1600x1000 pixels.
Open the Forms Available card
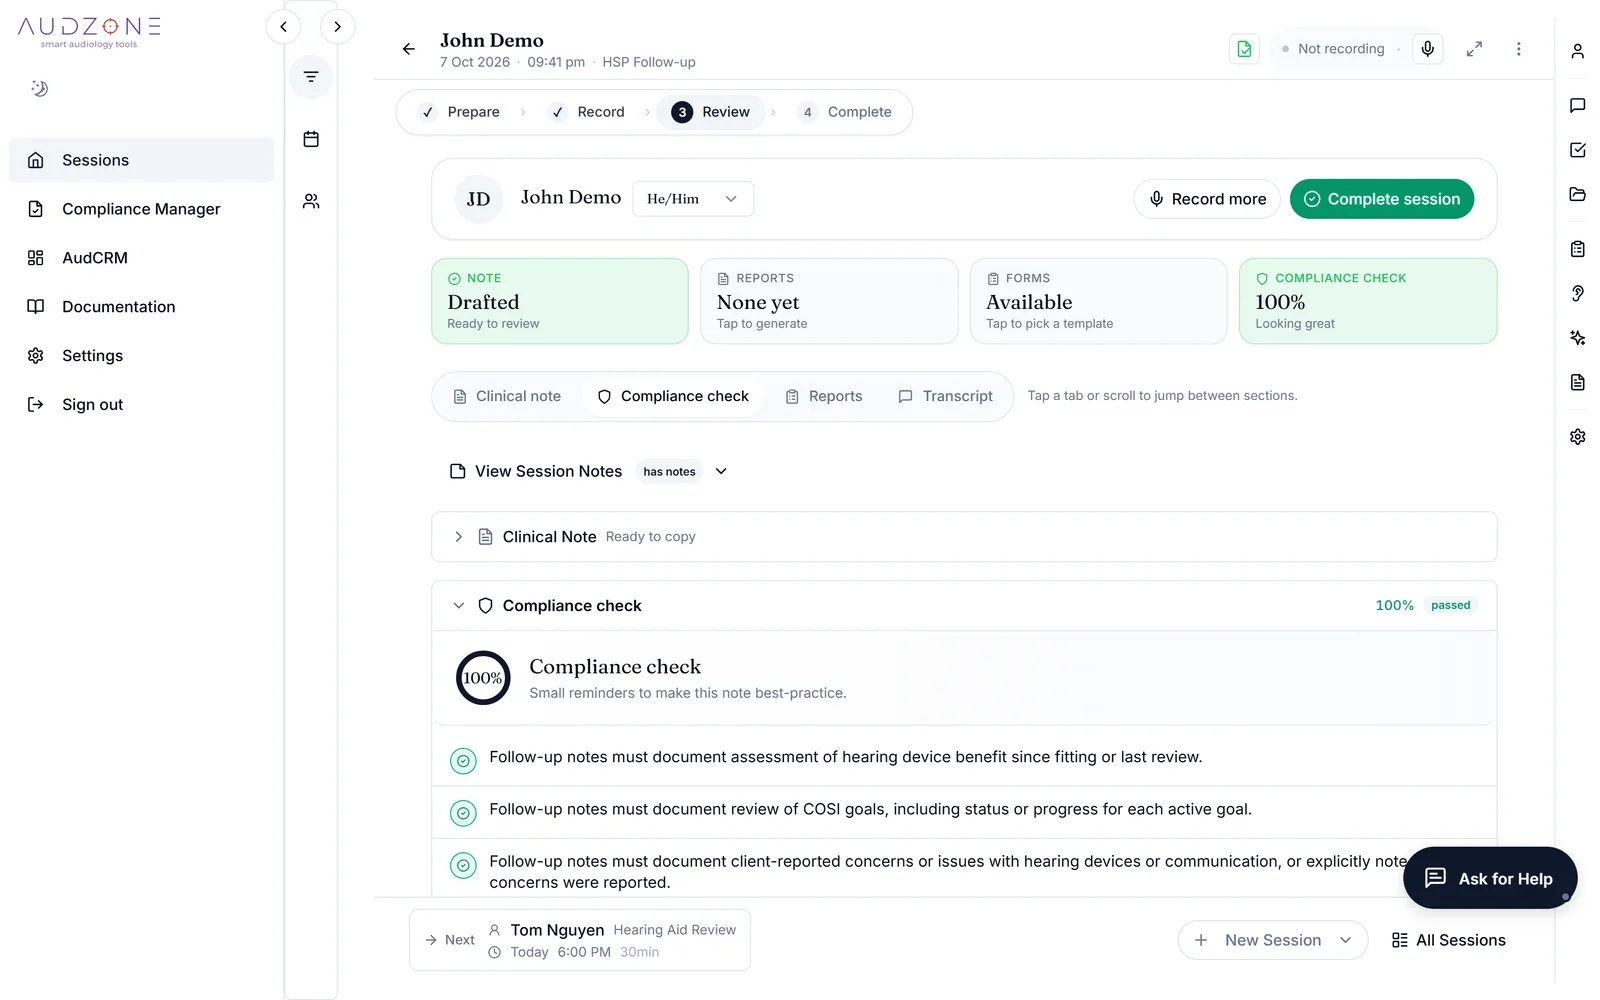pos(1098,301)
